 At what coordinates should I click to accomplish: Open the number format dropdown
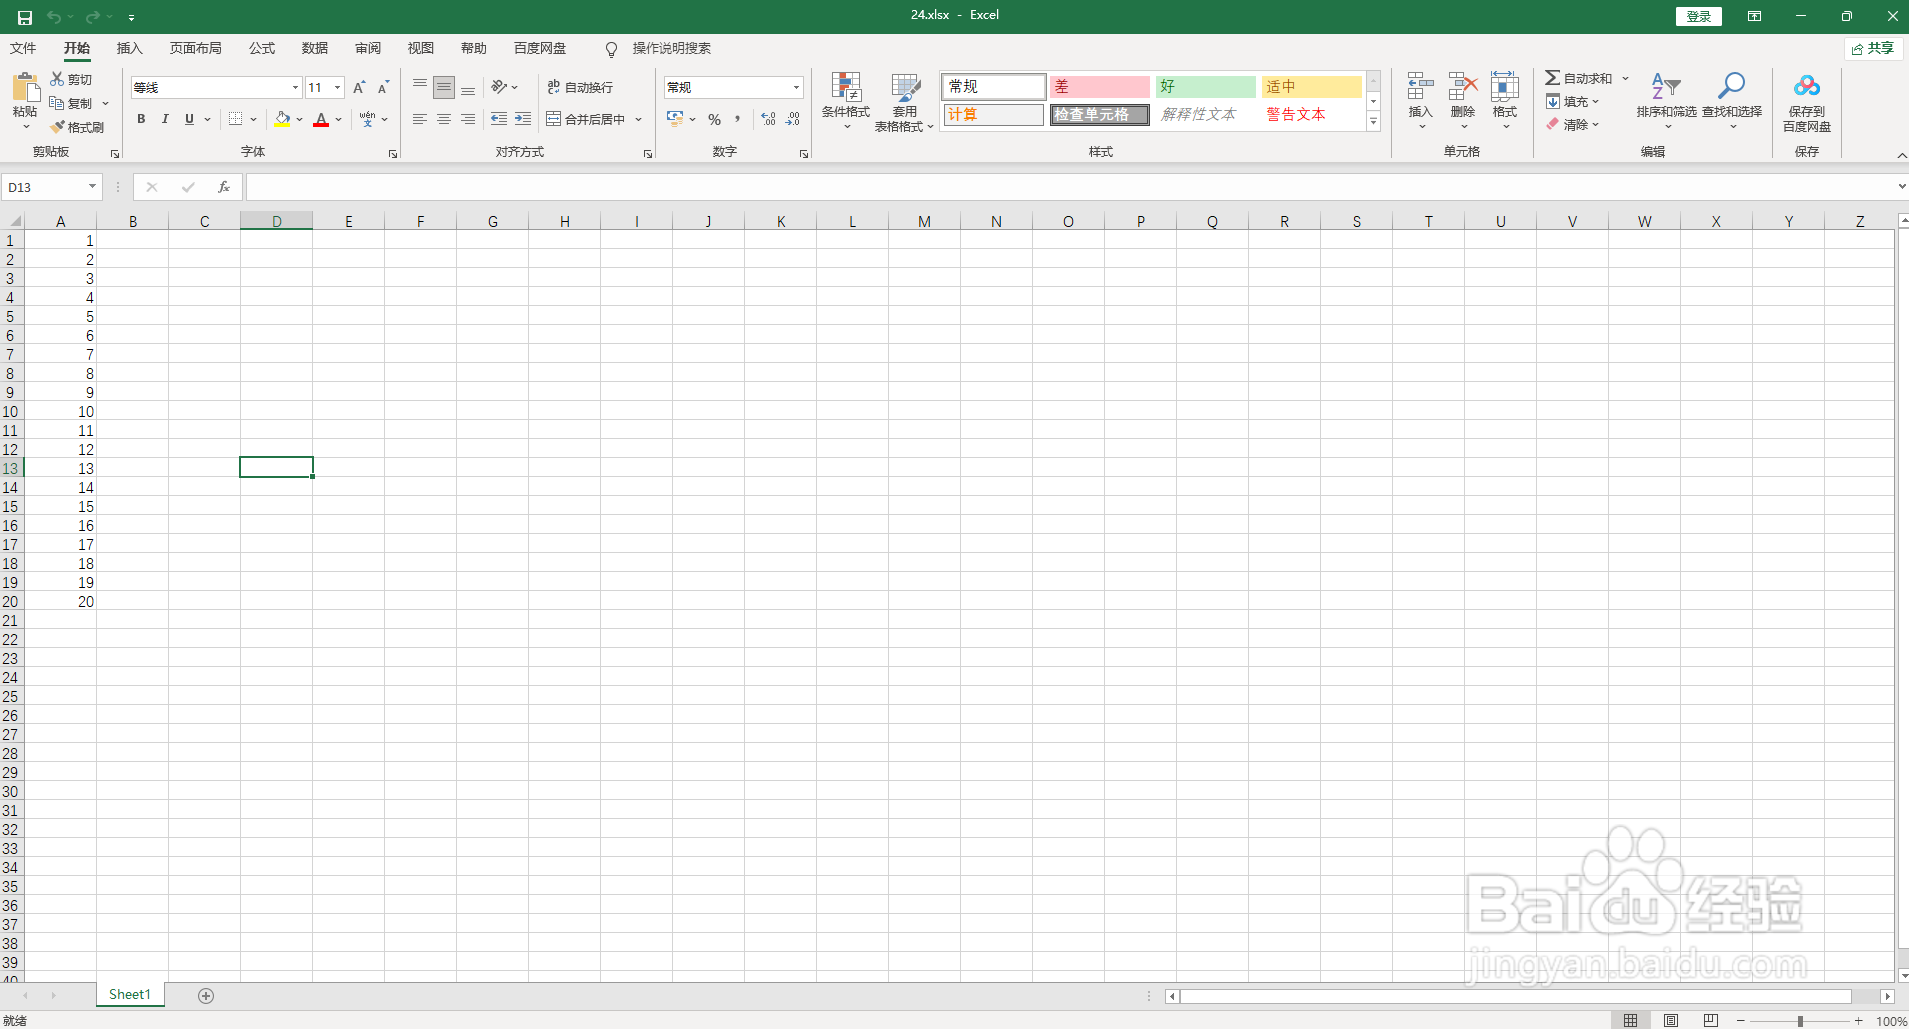click(796, 88)
